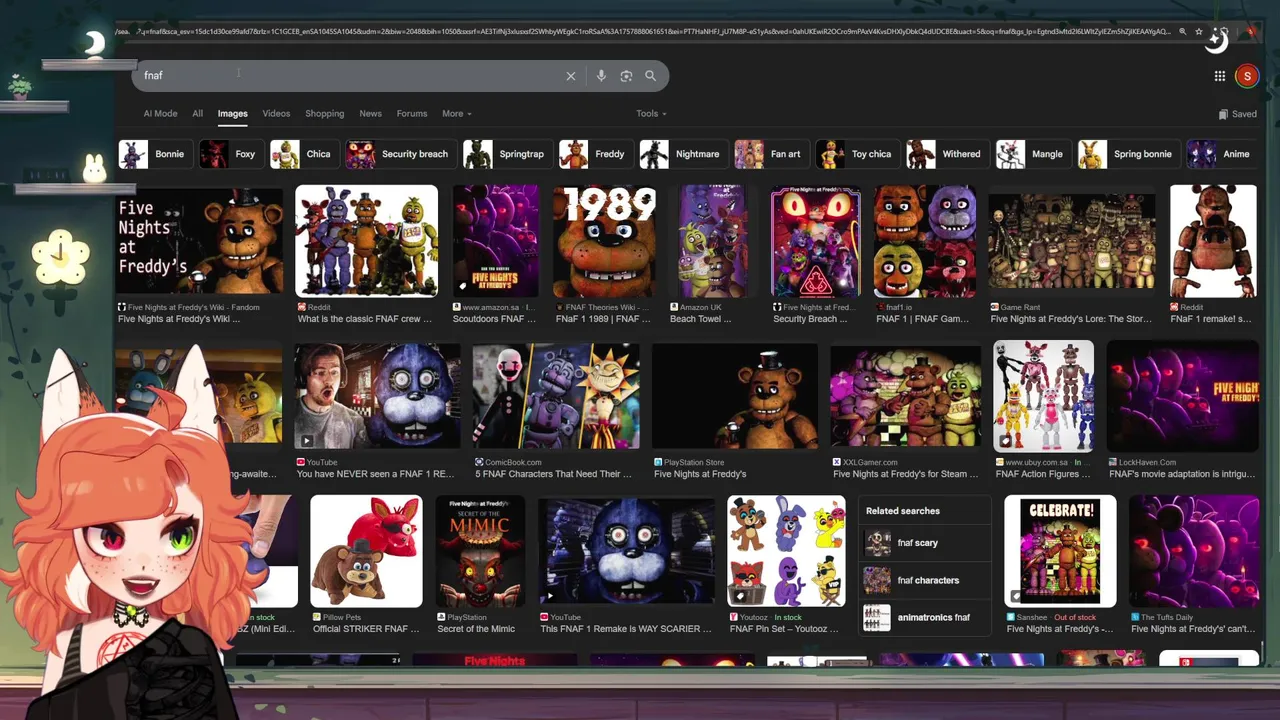Open the Amazon UK Beach Towel image
Screen dimensions: 1280x720
coord(713,241)
